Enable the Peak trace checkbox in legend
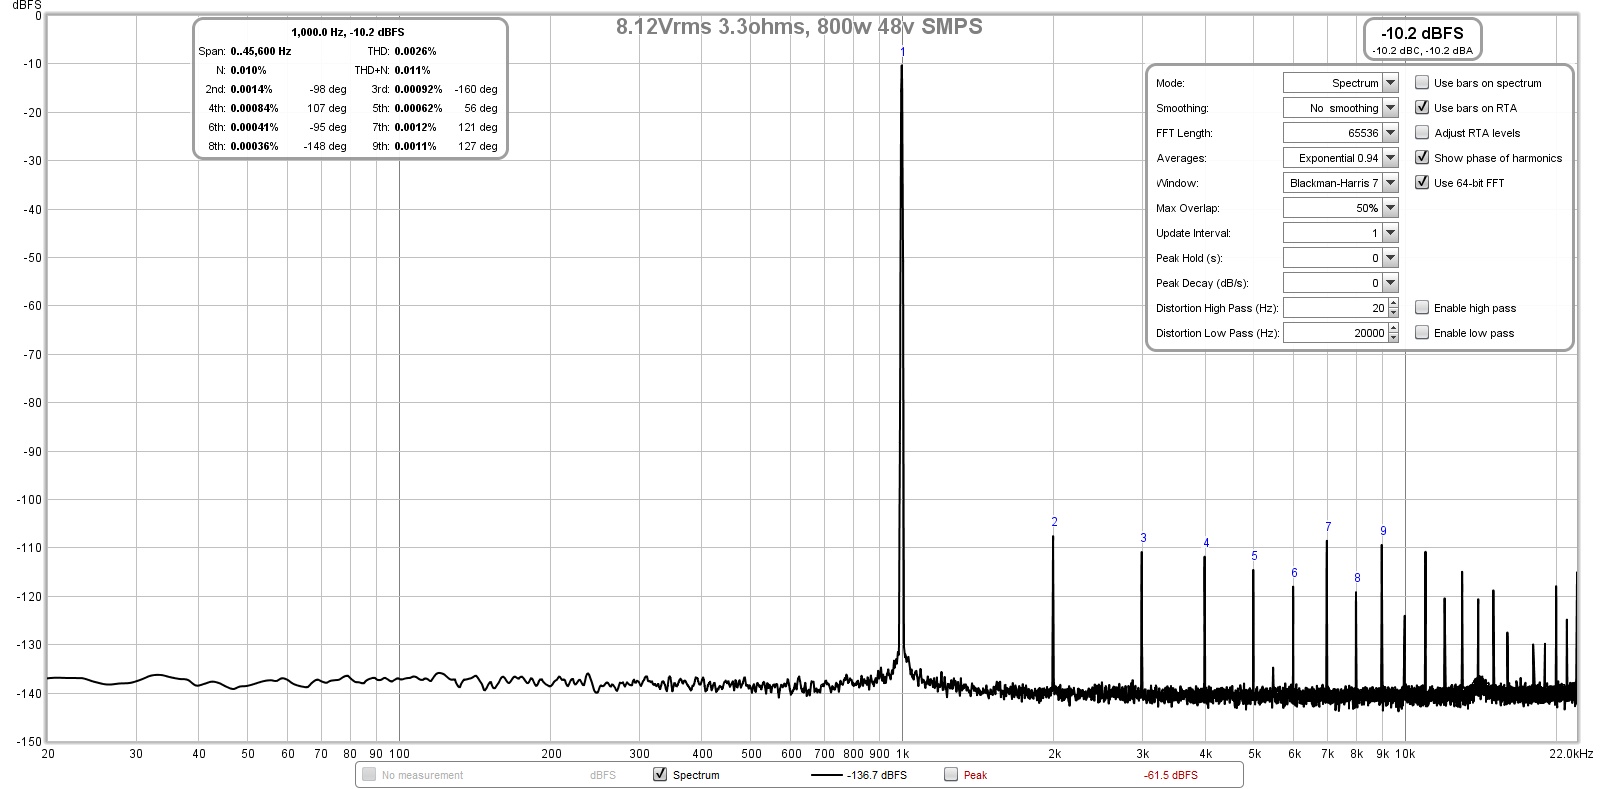The height and width of the screenshot is (789, 1600). pos(951,774)
